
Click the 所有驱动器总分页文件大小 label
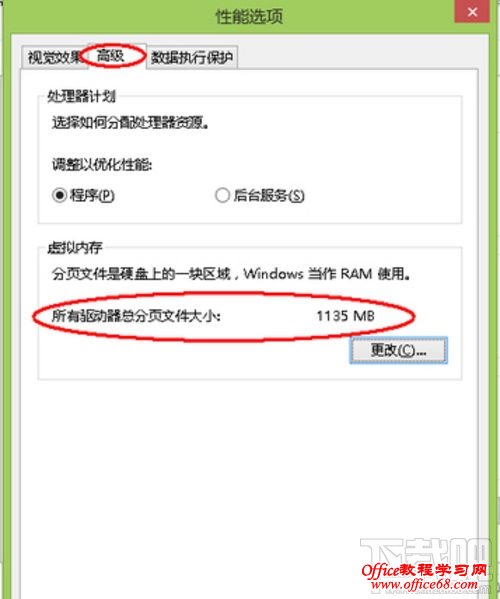point(136,316)
